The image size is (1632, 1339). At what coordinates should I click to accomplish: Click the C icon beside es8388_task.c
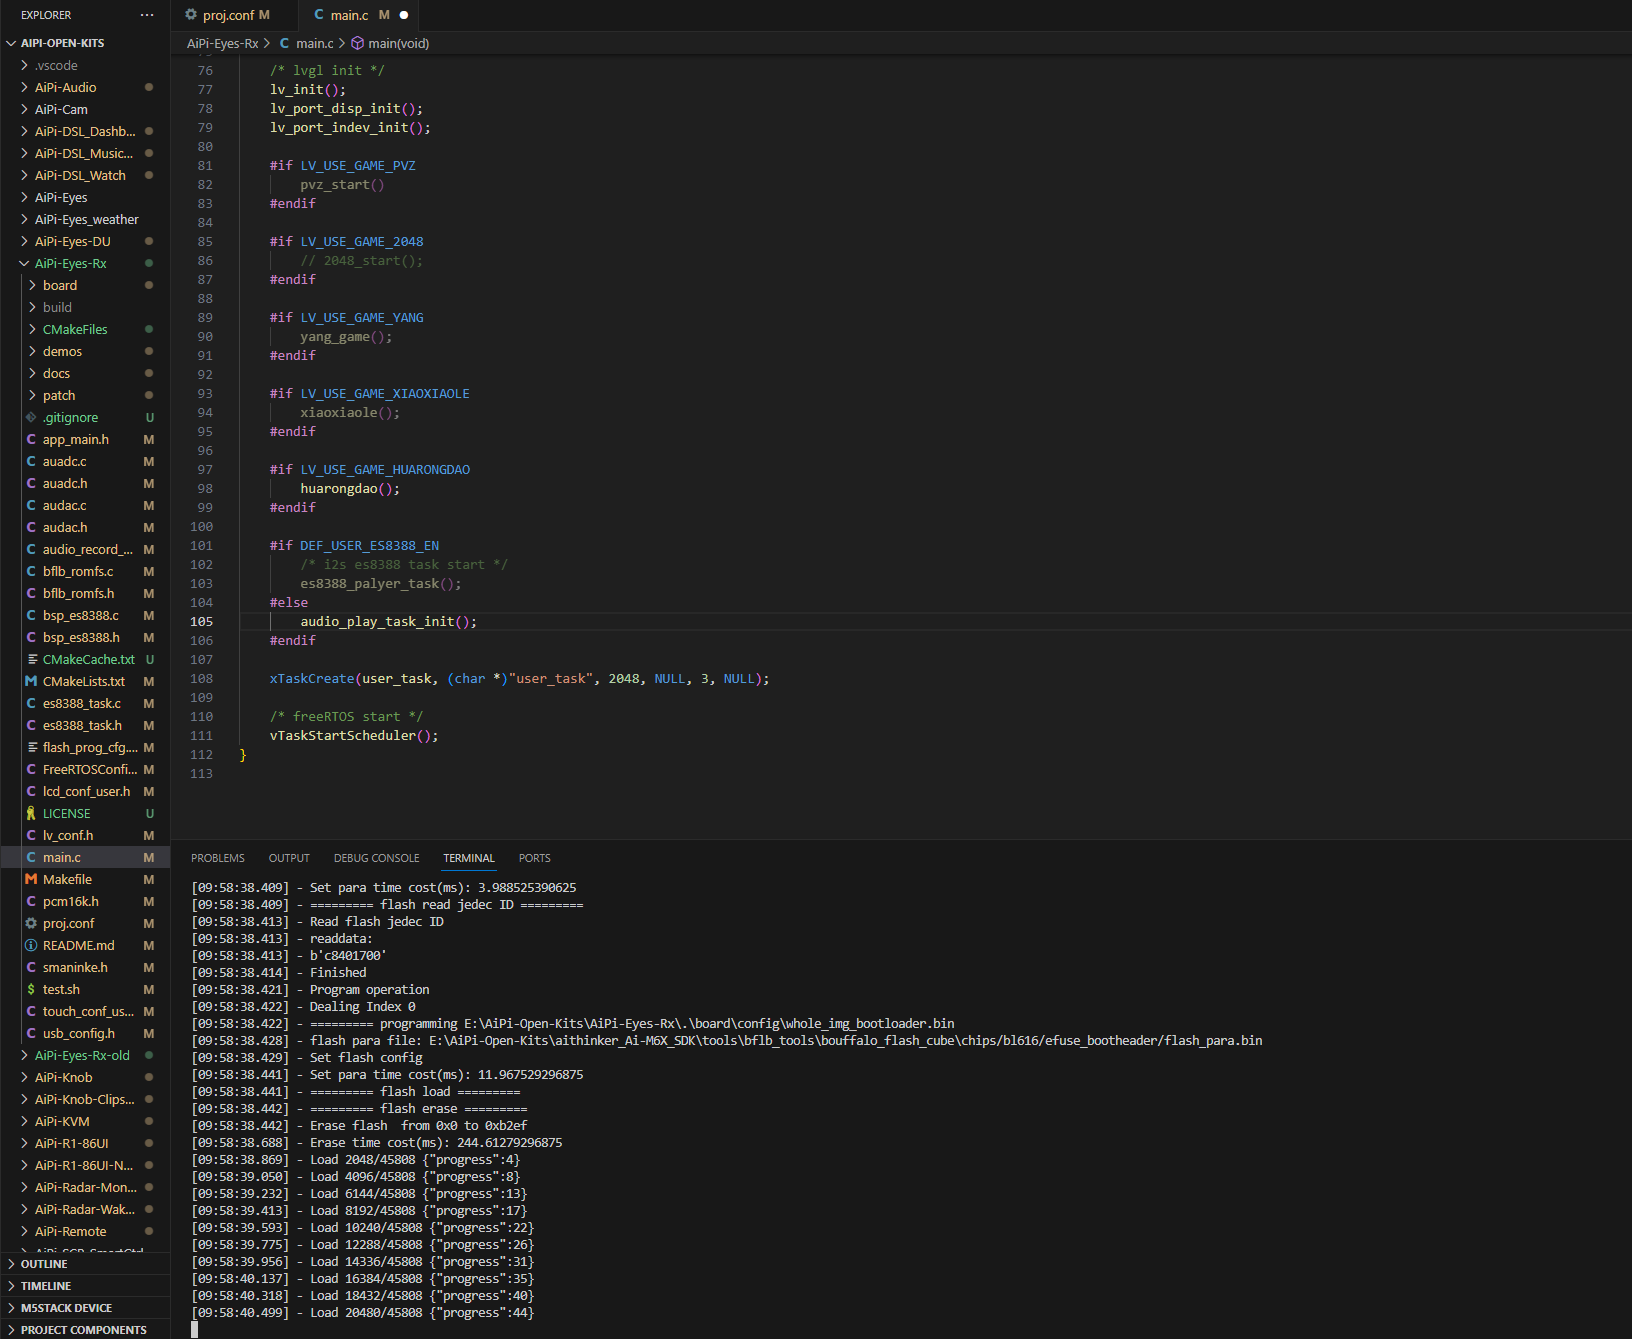click(31, 703)
